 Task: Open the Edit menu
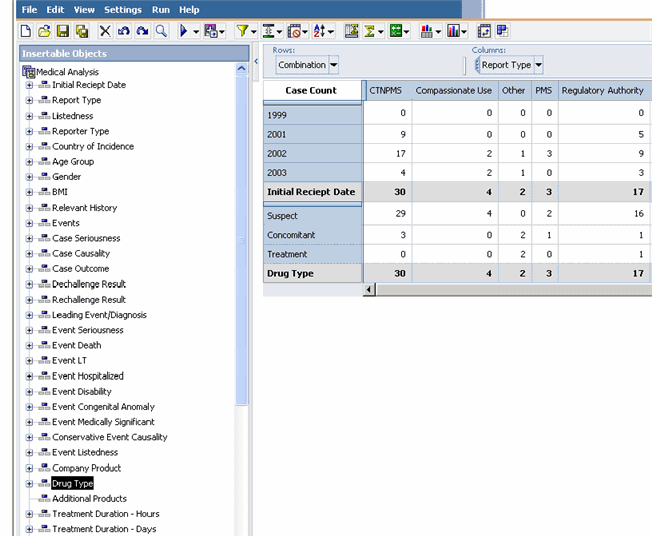click(55, 10)
